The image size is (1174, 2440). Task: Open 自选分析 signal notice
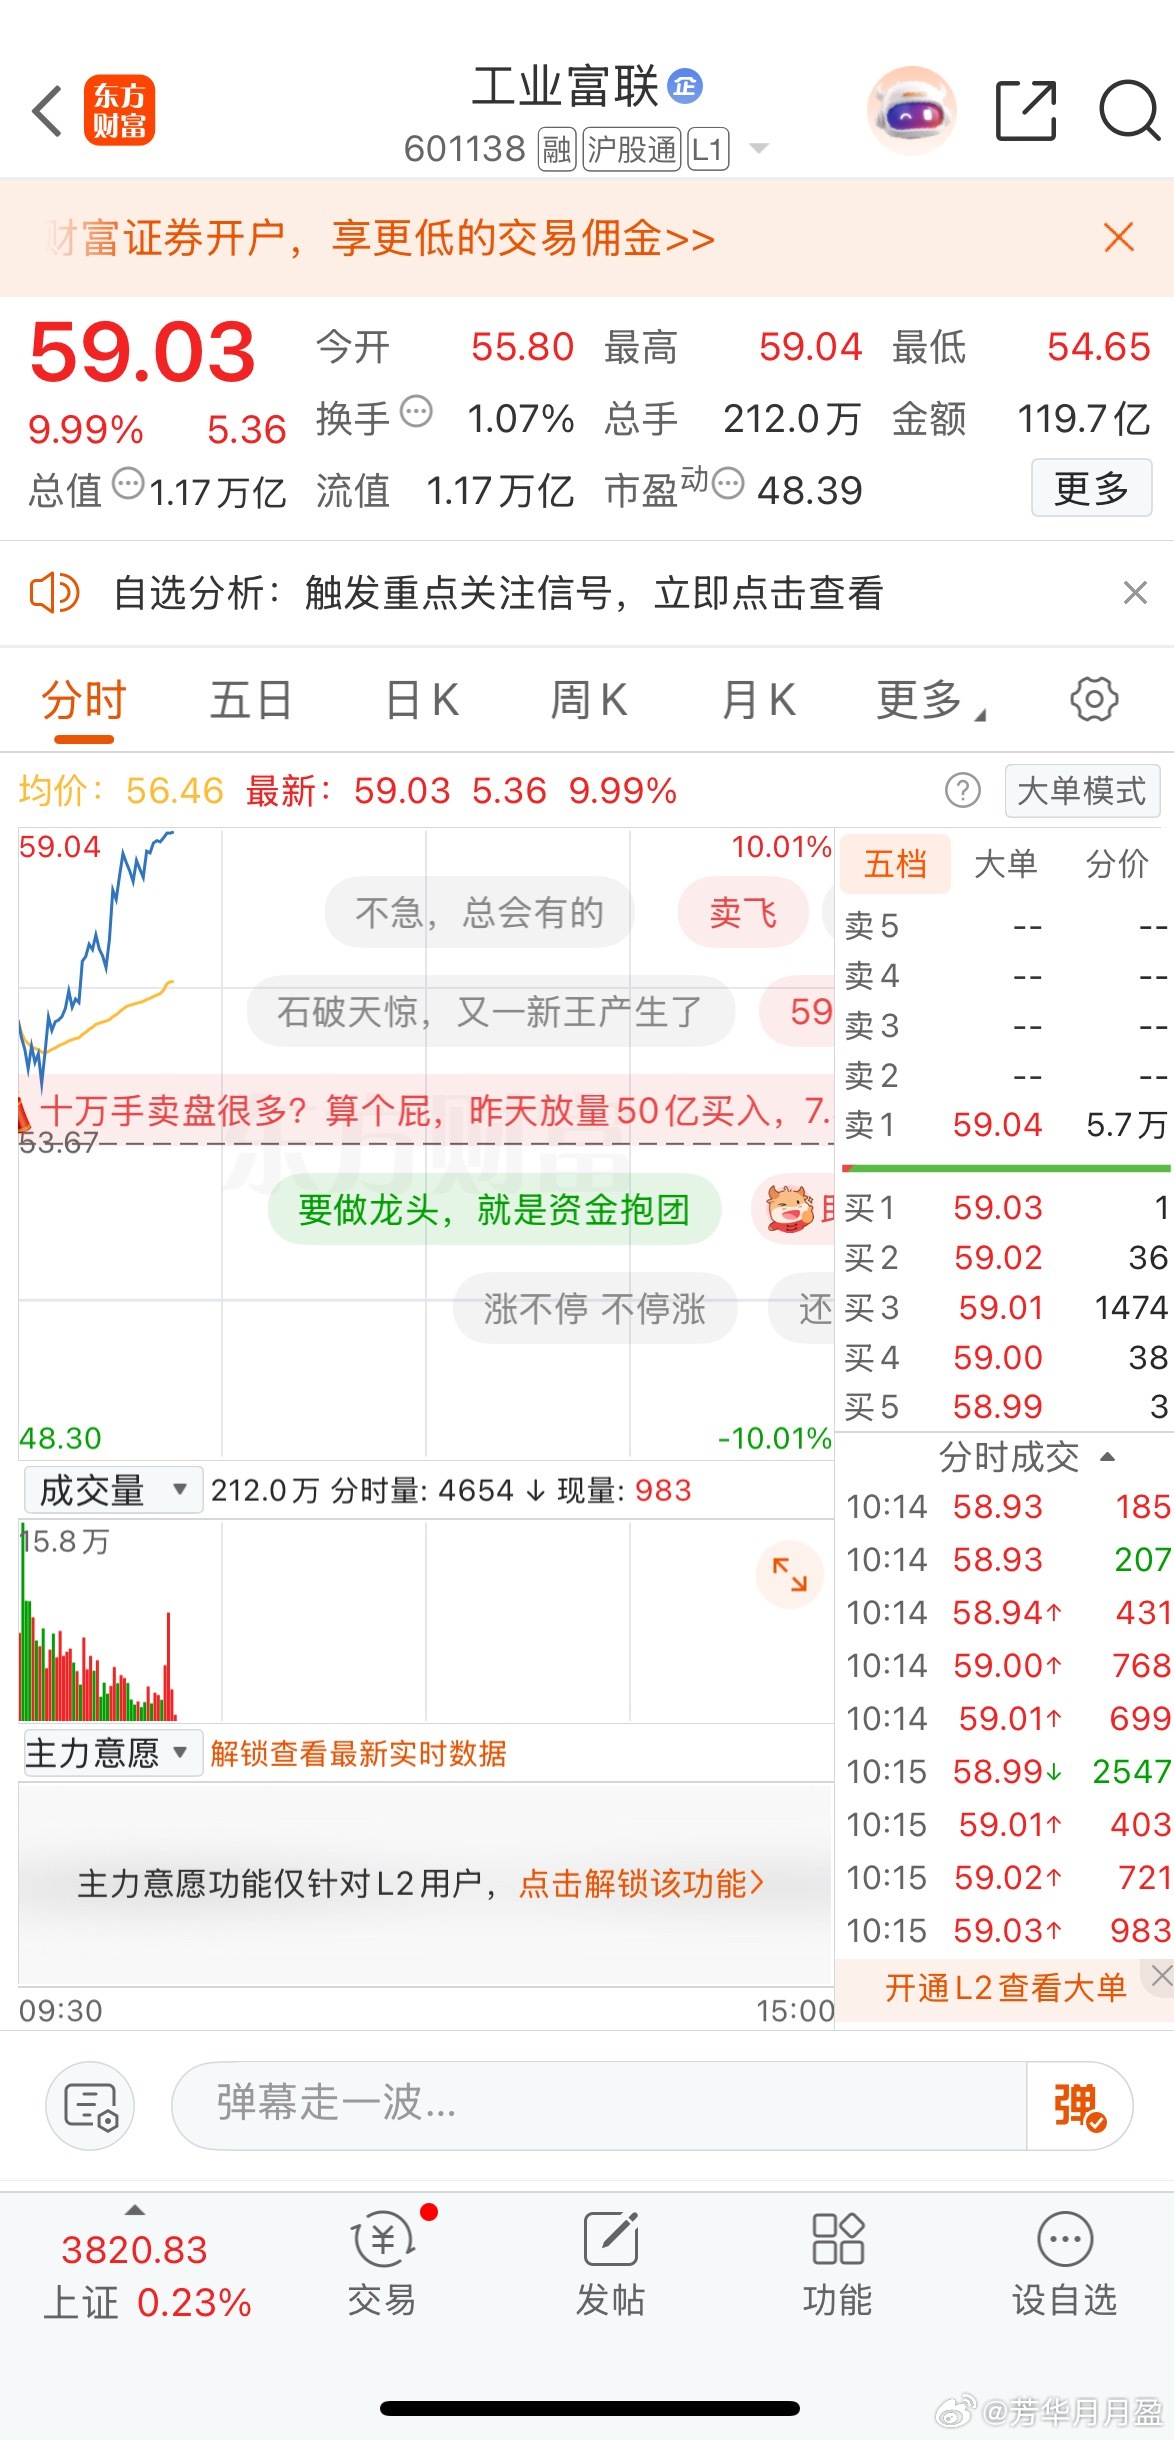click(498, 593)
